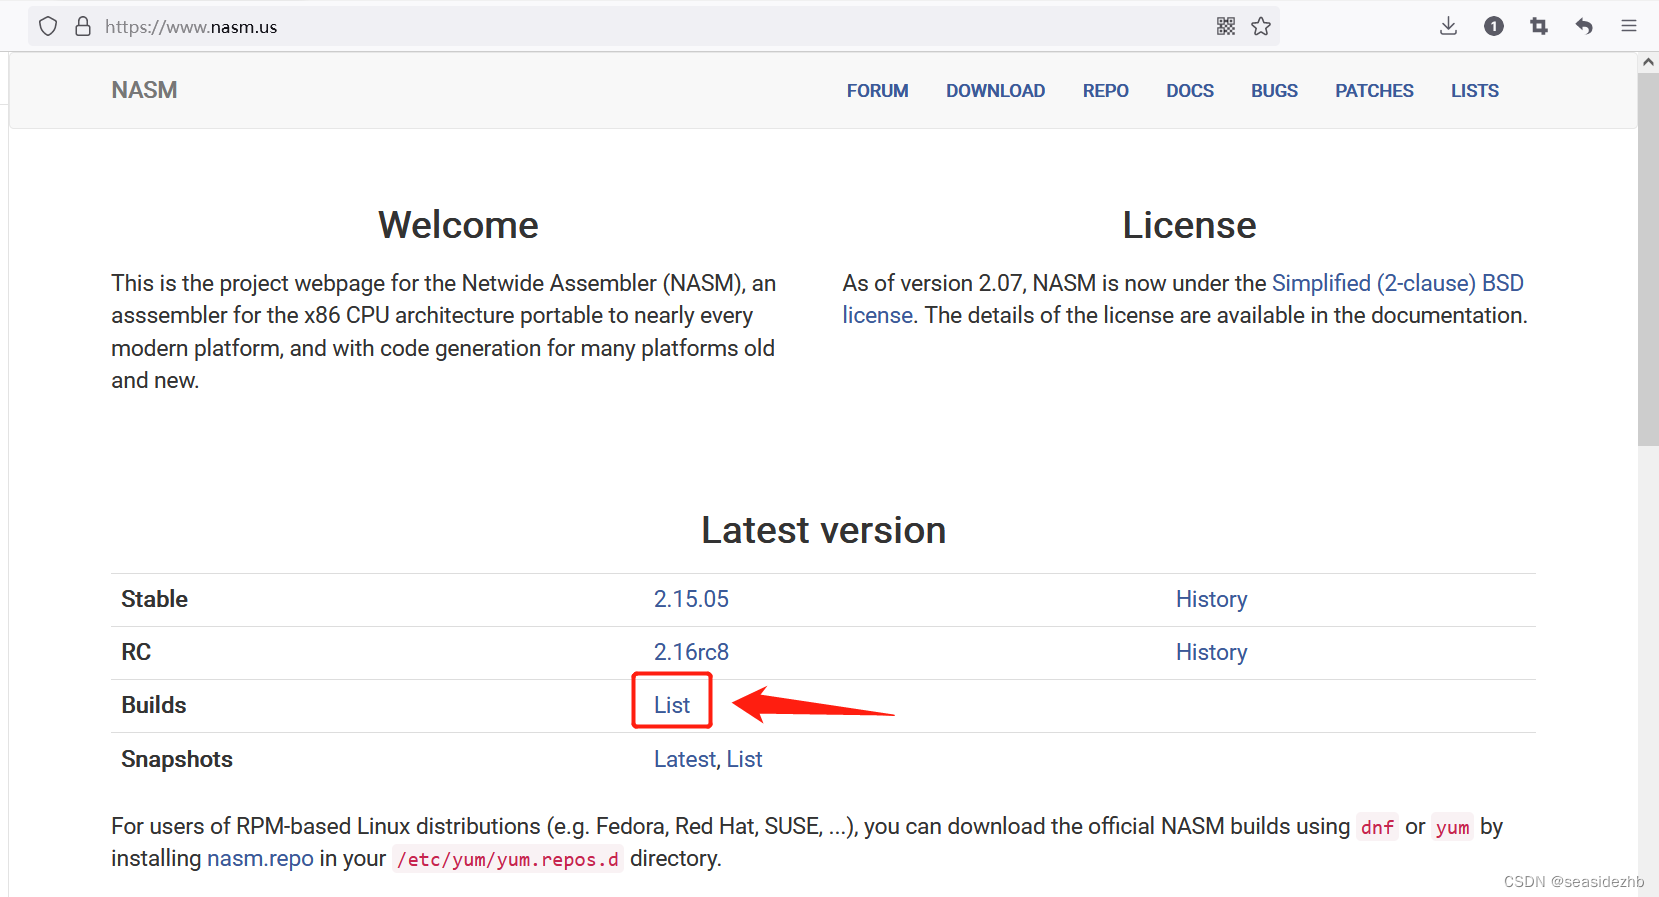Click the QR code icon in address bar

(1226, 26)
